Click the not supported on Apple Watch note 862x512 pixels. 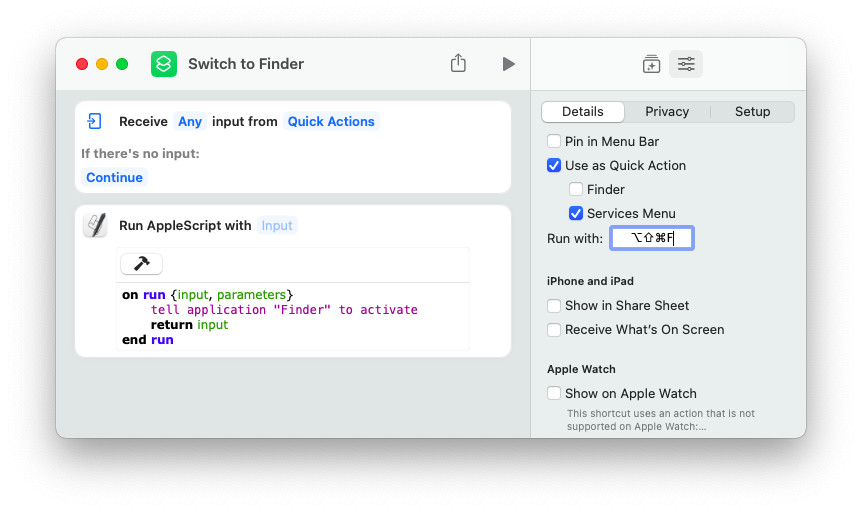click(660, 420)
